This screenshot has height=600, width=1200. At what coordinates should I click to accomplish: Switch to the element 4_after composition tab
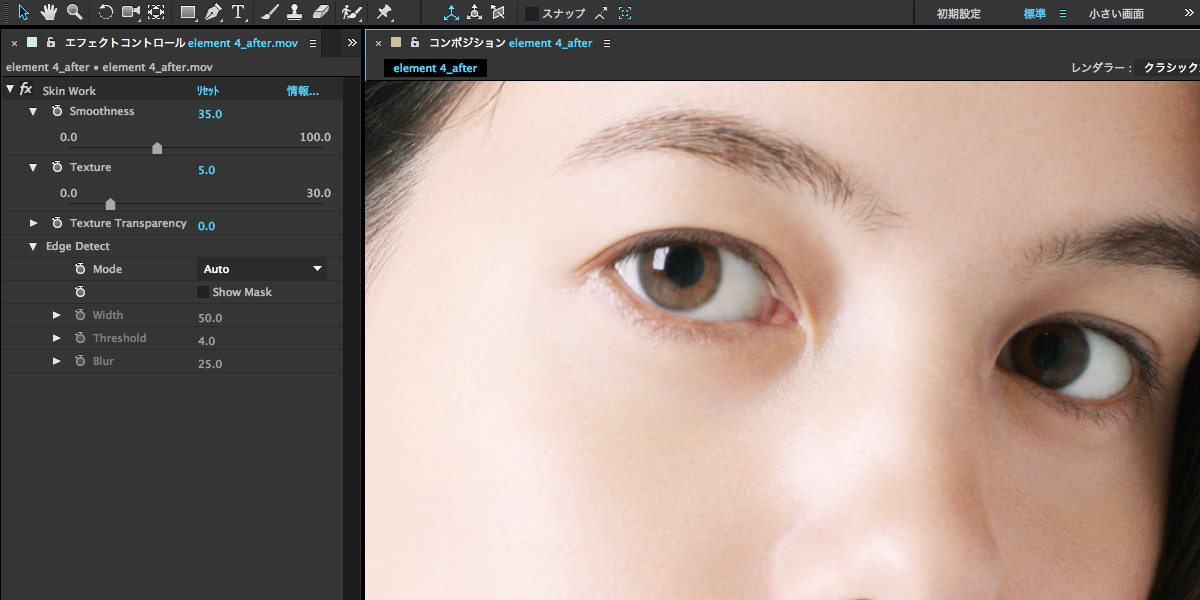point(435,68)
